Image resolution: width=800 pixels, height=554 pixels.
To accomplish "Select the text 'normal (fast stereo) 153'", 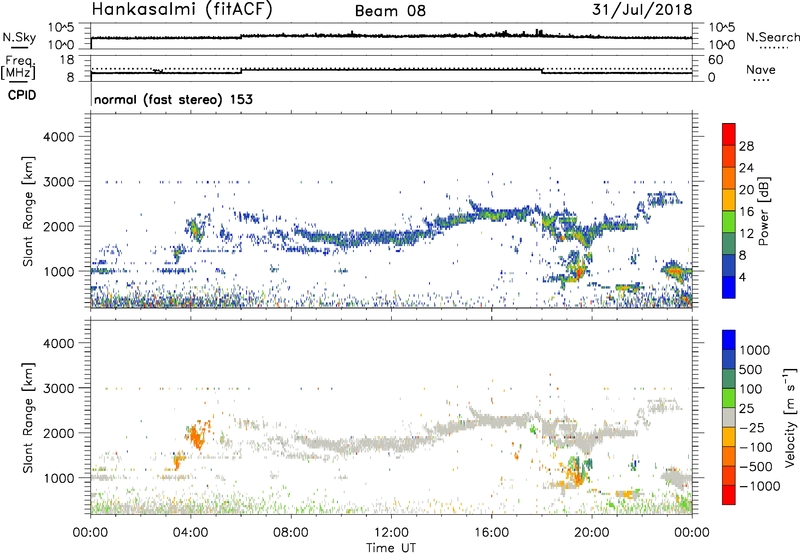I will 173,99.
